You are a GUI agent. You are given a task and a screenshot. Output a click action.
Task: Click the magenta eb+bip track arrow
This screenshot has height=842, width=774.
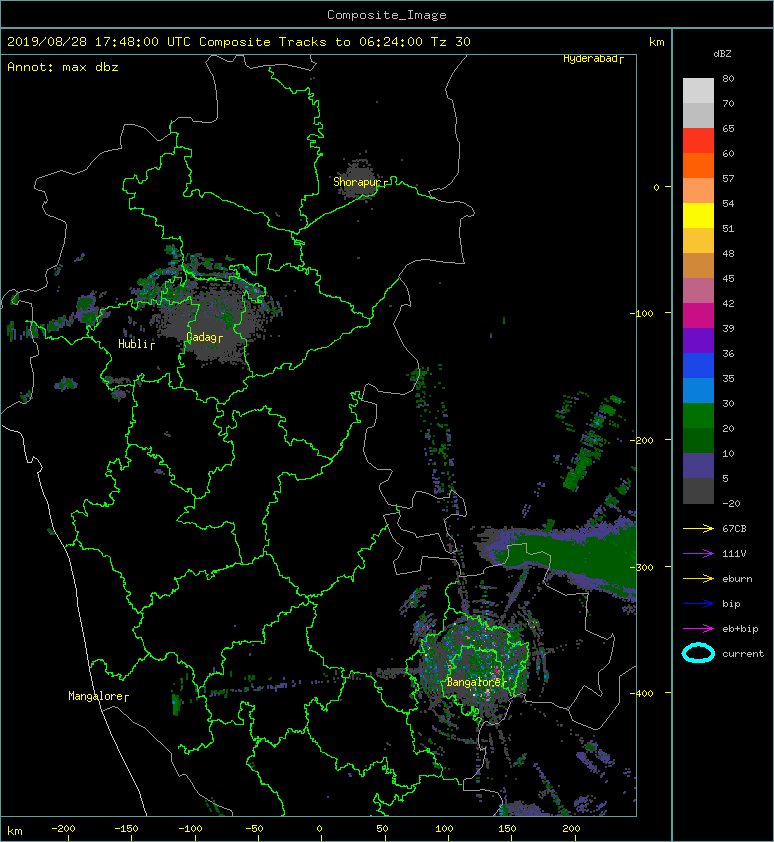[x=698, y=628]
